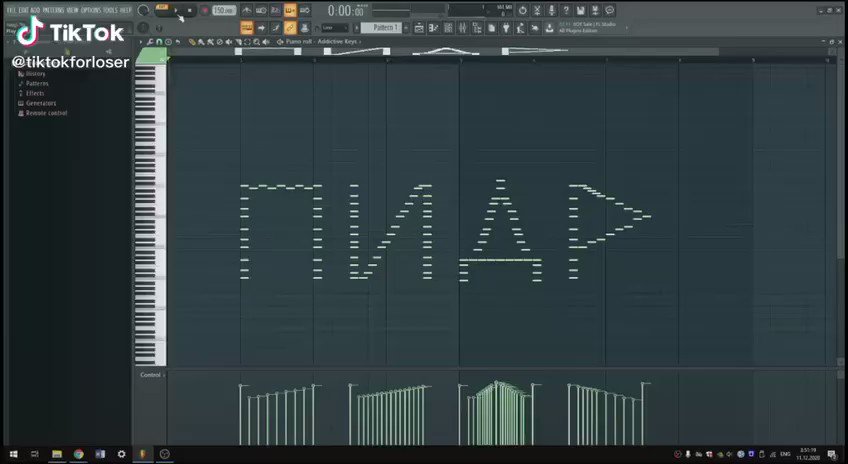Open the PATTERNS menu
Image resolution: width=848 pixels, height=464 pixels.
click(54, 10)
